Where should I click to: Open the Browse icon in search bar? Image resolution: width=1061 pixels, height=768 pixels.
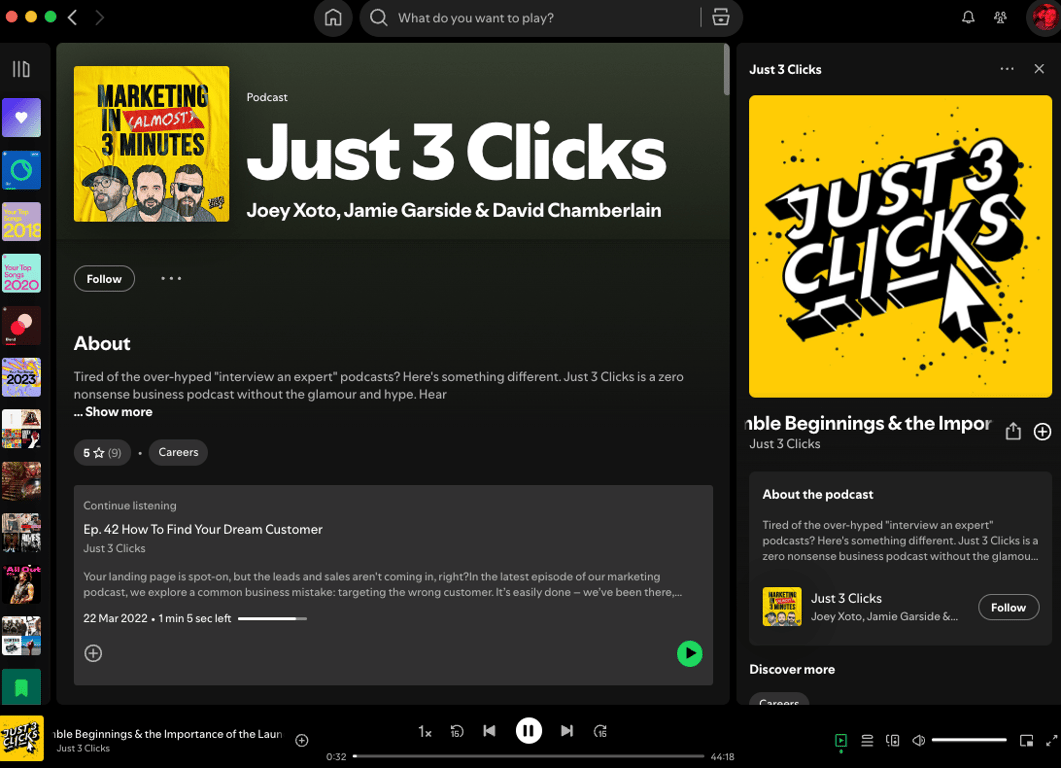click(721, 18)
